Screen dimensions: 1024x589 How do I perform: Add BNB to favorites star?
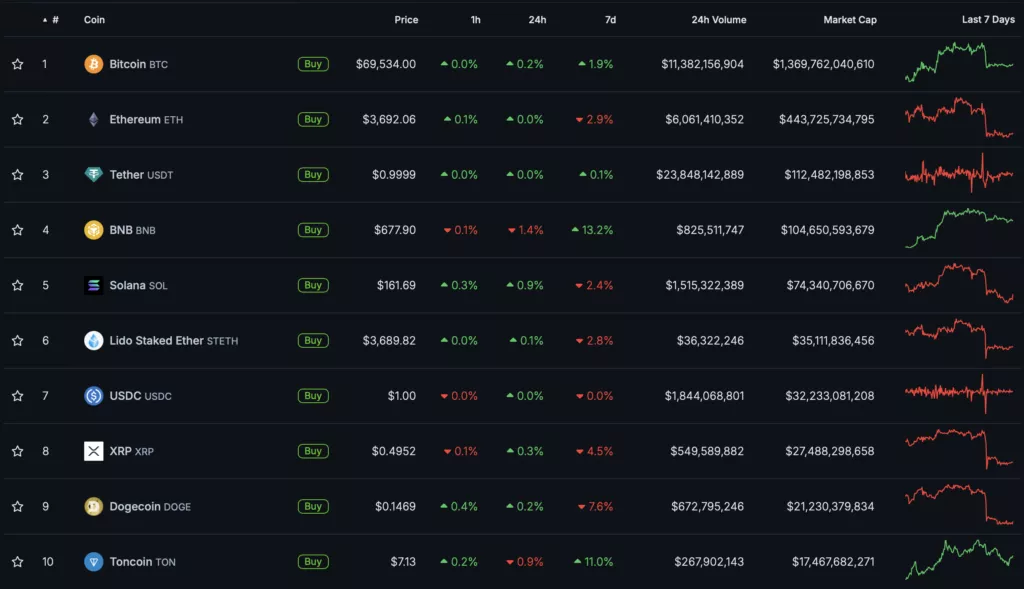point(18,230)
